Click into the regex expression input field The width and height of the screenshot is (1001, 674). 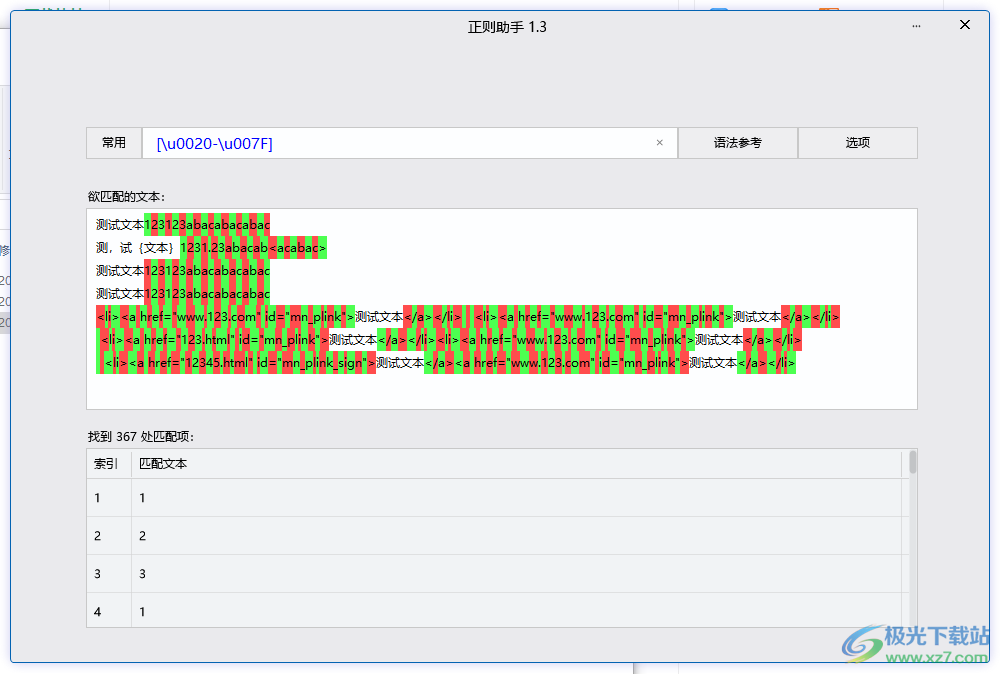pyautogui.click(x=400, y=143)
